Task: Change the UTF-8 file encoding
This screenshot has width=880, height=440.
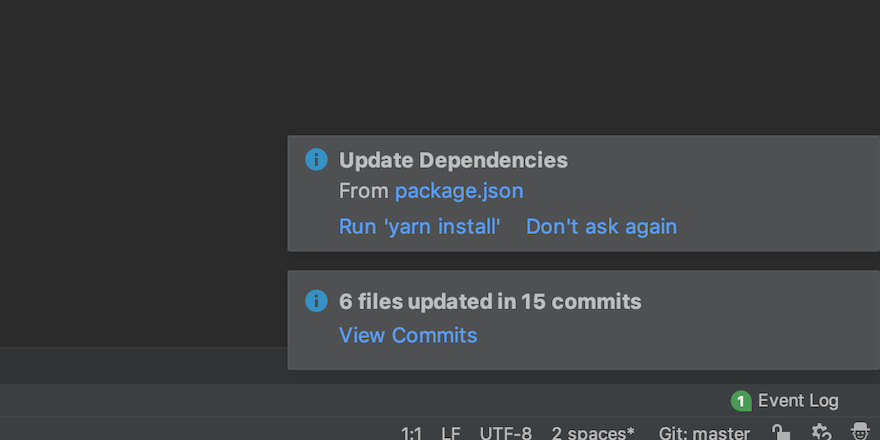Action: pos(505,433)
